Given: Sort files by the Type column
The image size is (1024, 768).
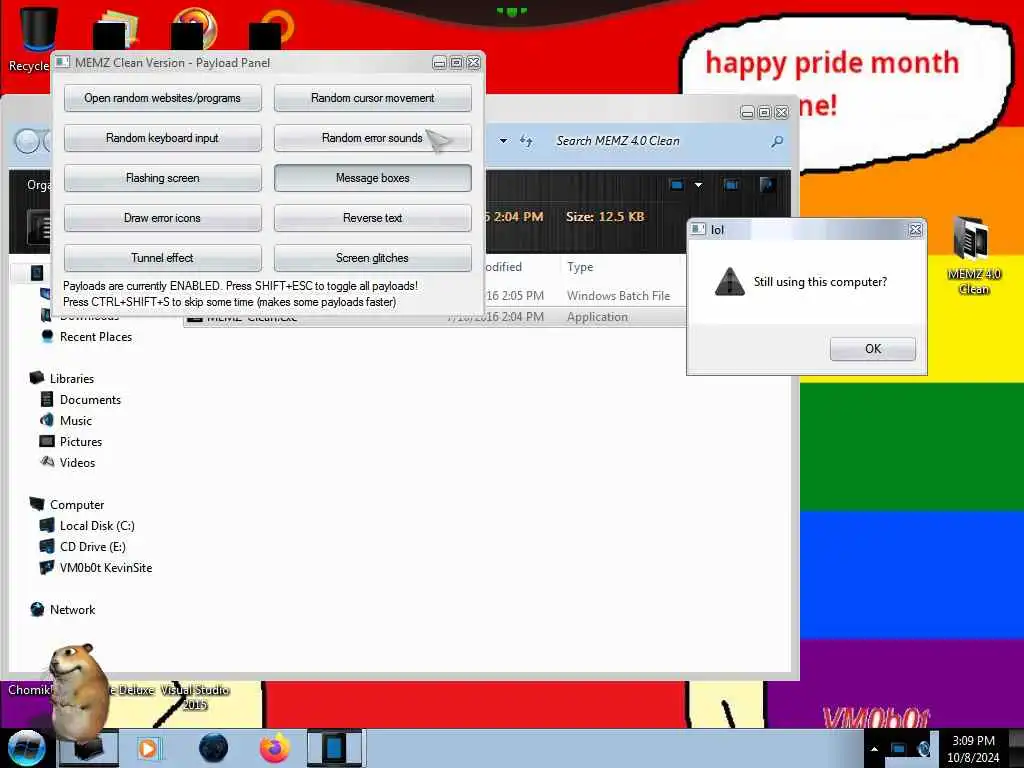Looking at the screenshot, I should [x=580, y=266].
